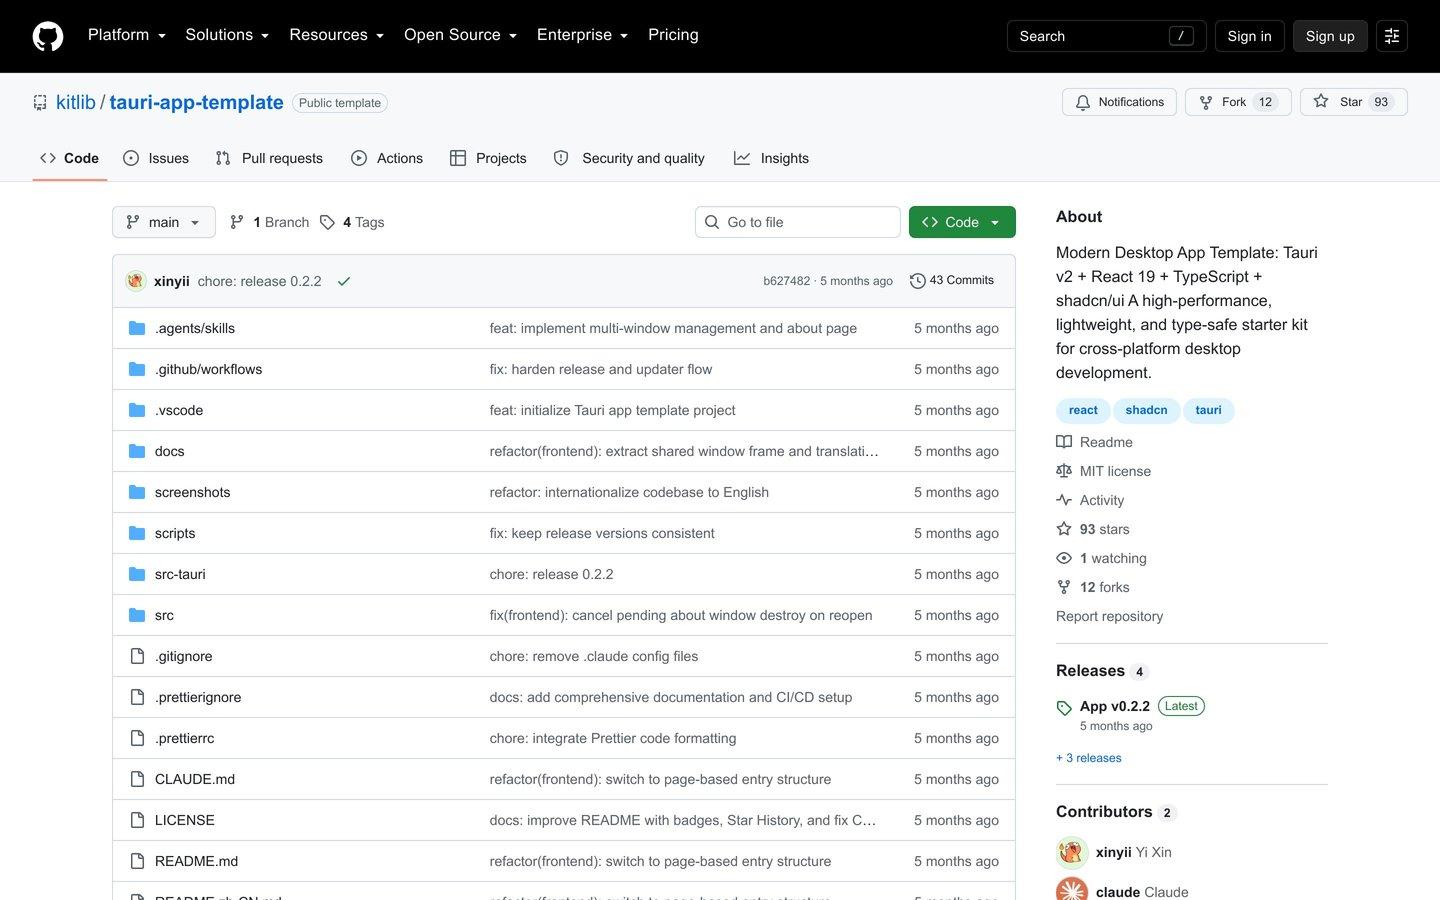Viewport: 1440px width, 900px height.
Task: Switch to the Insights tab
Action: (x=771, y=158)
